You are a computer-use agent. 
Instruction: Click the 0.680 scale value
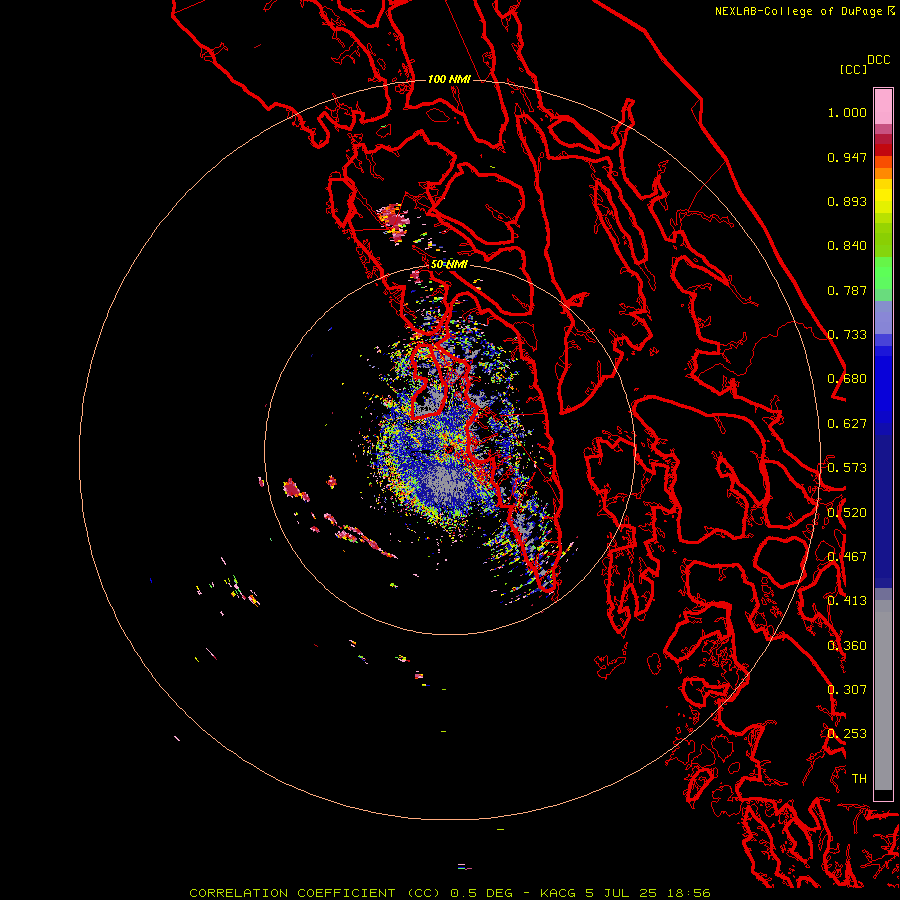click(x=847, y=379)
